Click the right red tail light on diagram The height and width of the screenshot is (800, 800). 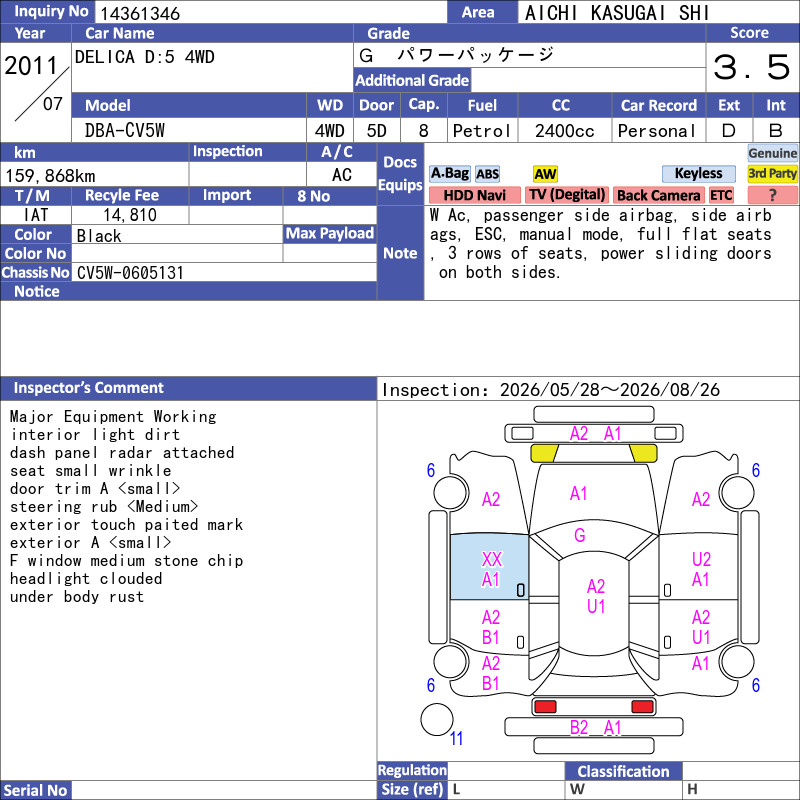642,707
